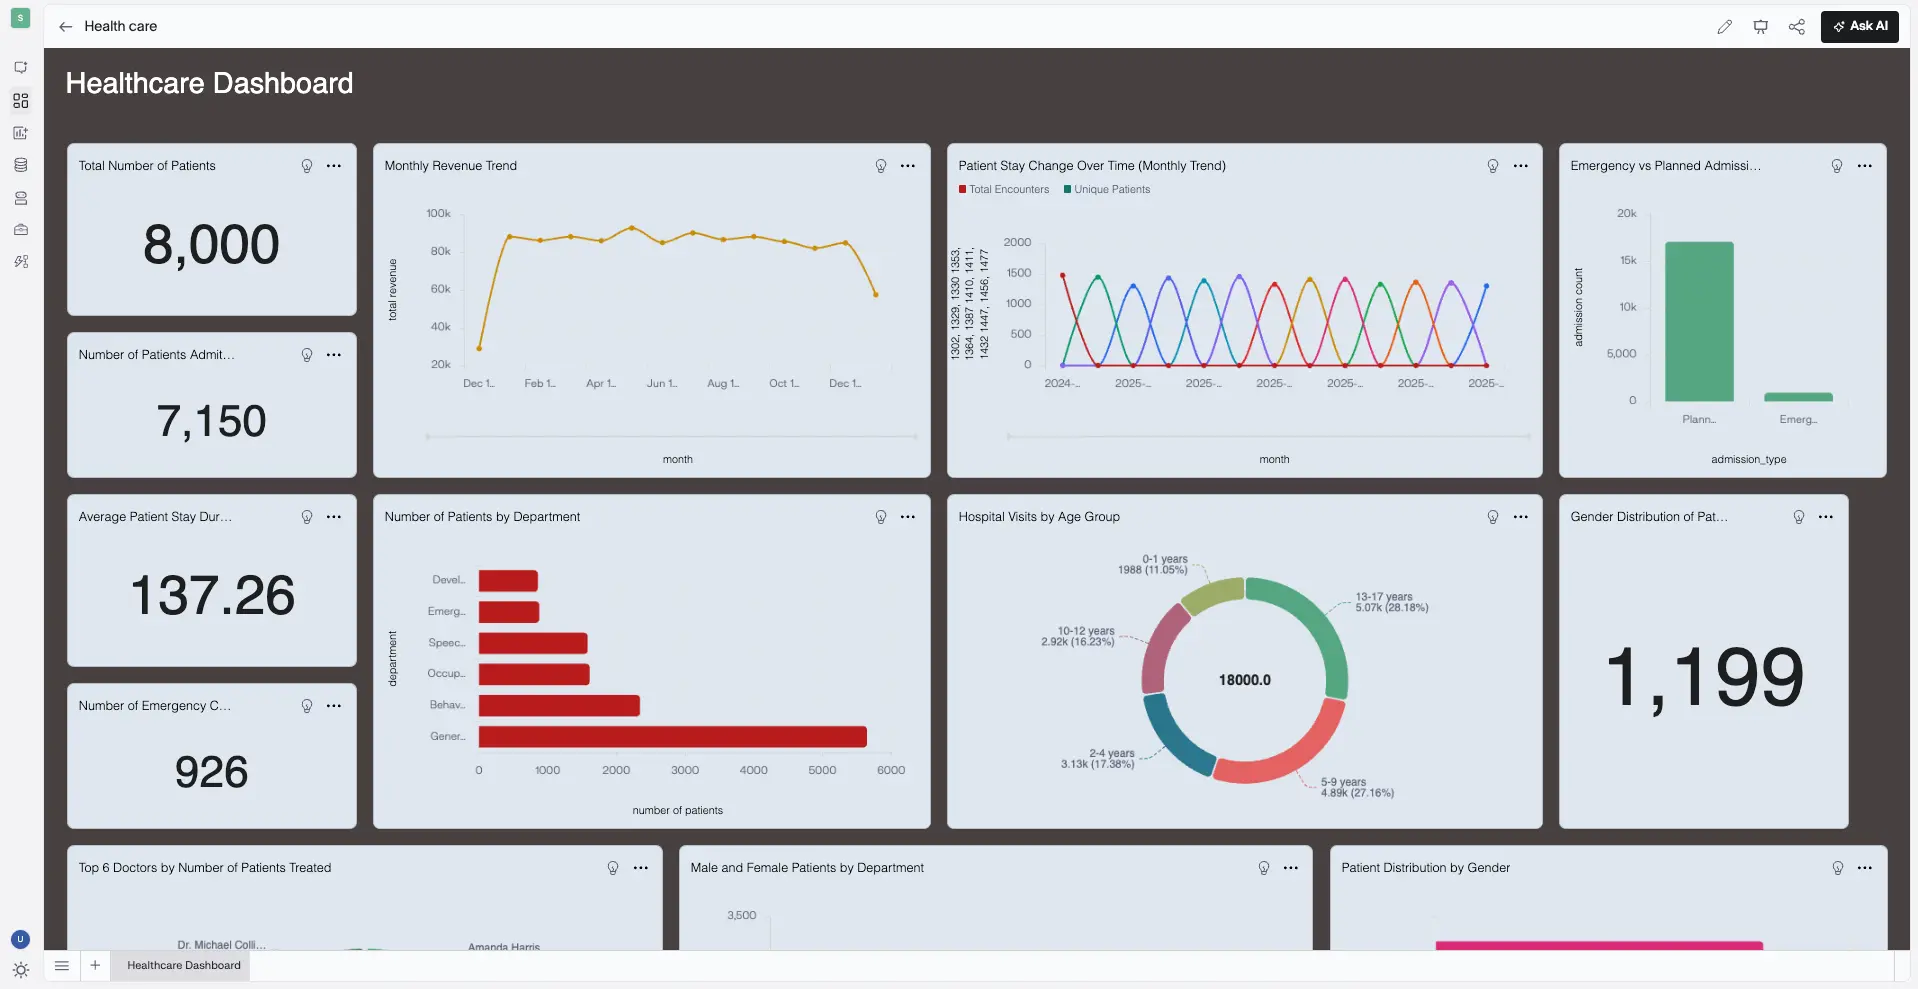Click the 8,000 total patients value
This screenshot has height=989, width=1918.
tap(211, 245)
